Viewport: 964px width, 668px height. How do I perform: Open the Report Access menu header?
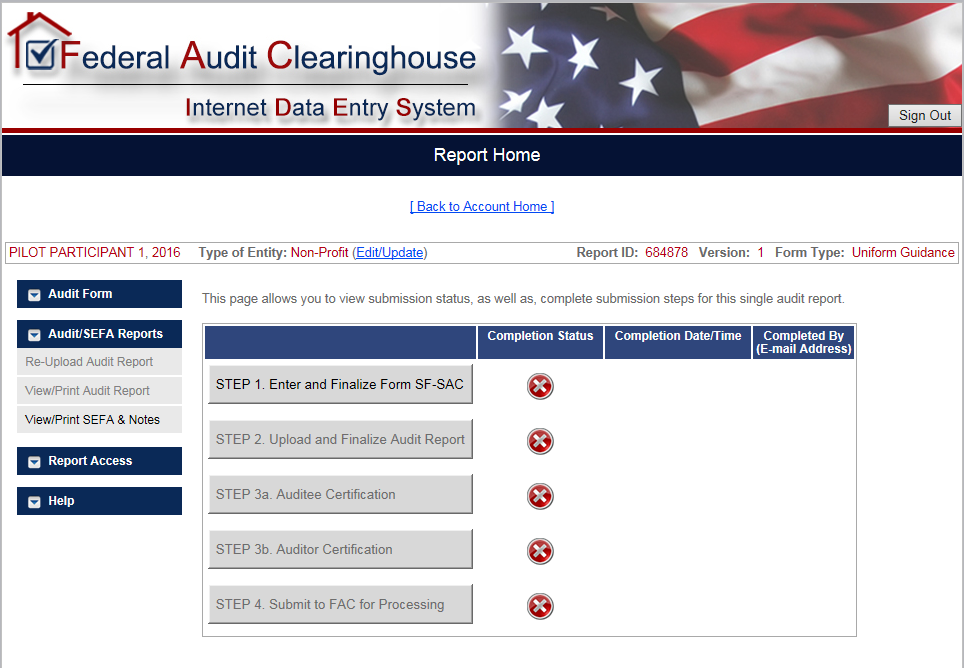pos(100,461)
